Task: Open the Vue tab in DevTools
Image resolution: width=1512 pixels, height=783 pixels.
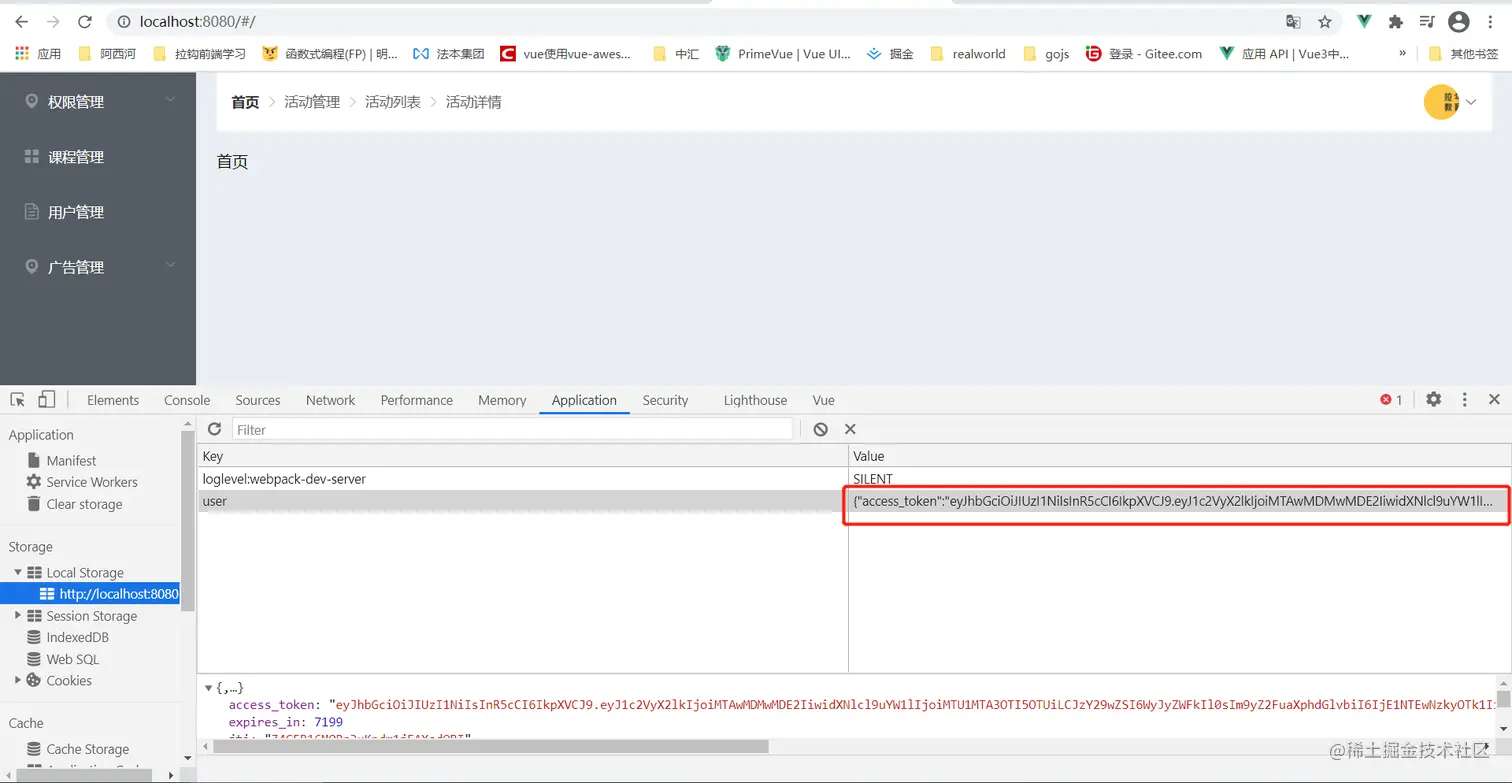Action: pyautogui.click(x=823, y=400)
